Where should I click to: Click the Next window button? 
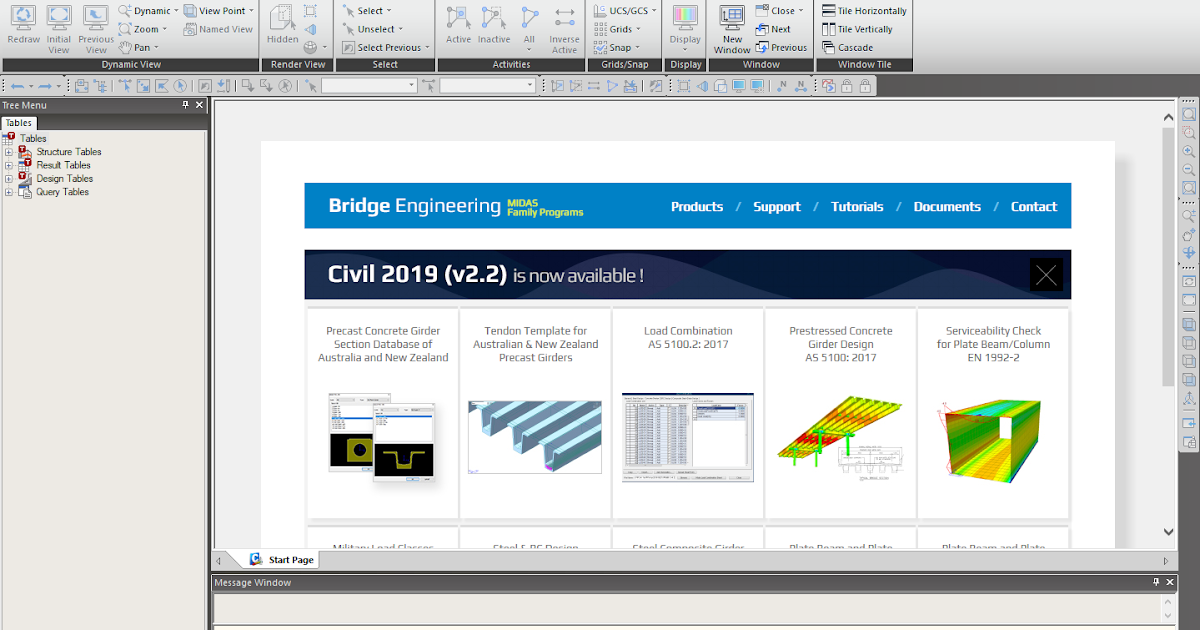(x=773, y=29)
